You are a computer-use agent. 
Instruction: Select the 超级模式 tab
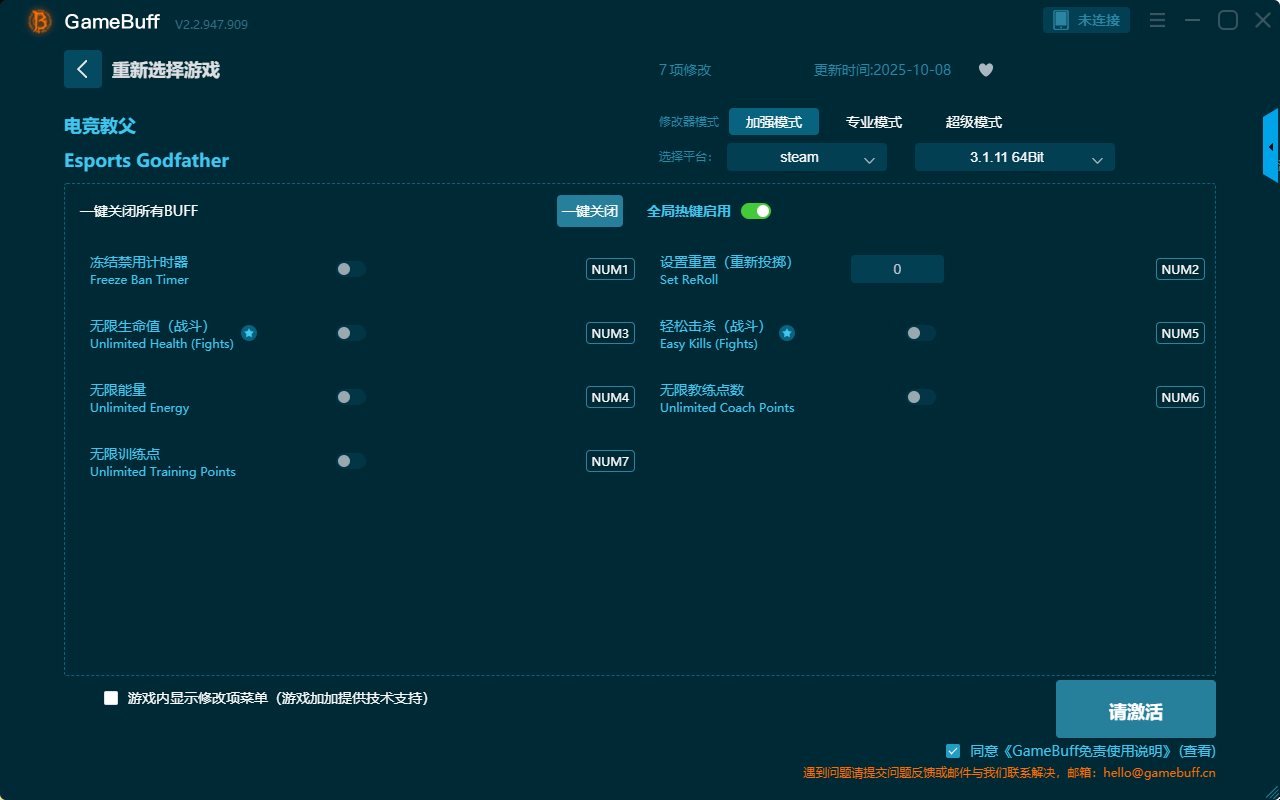click(973, 122)
